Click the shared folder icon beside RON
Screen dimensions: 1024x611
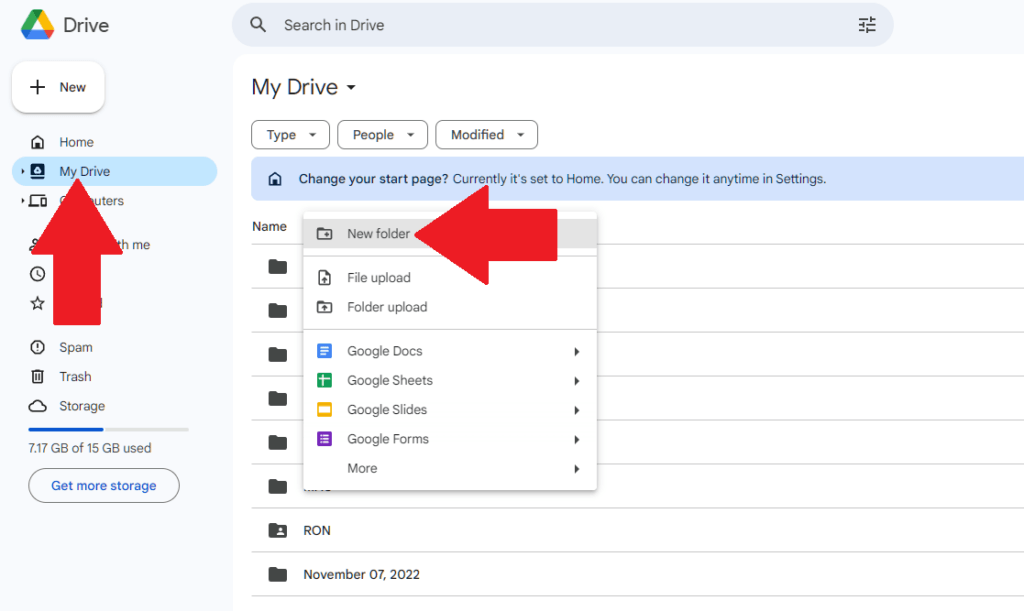(278, 530)
